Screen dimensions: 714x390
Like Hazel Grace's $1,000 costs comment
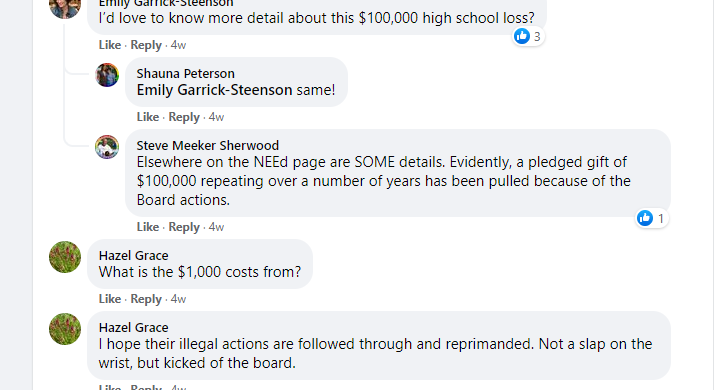(110, 298)
